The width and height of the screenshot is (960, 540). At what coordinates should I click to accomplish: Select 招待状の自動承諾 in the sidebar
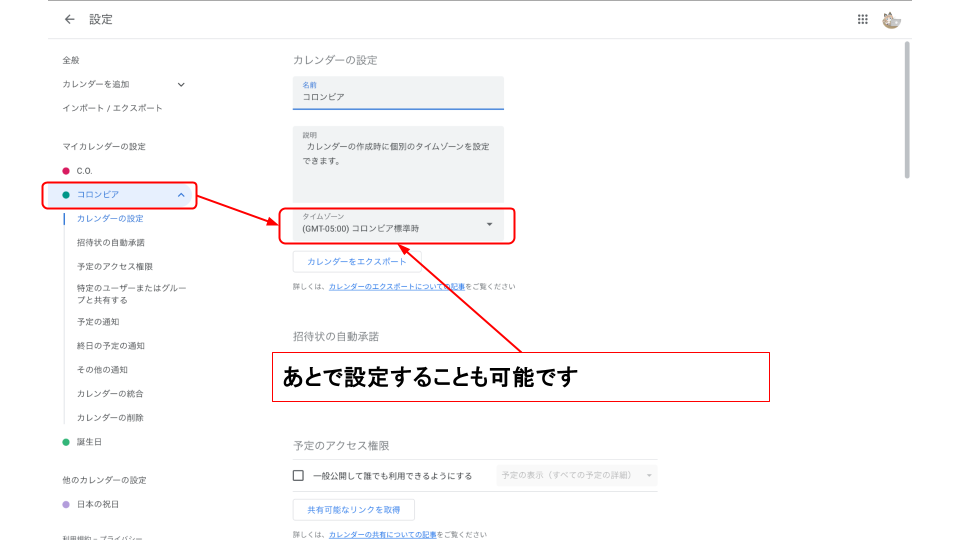[x=110, y=242]
